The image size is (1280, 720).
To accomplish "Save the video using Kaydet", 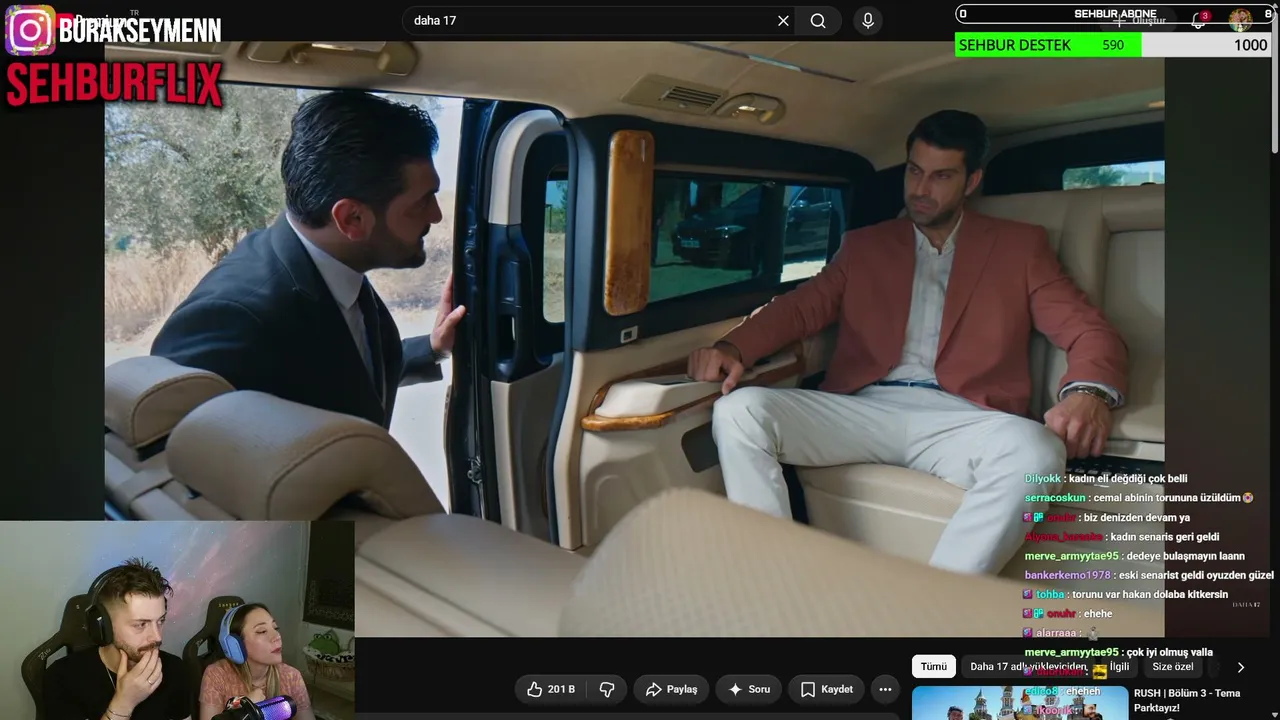I will [827, 689].
